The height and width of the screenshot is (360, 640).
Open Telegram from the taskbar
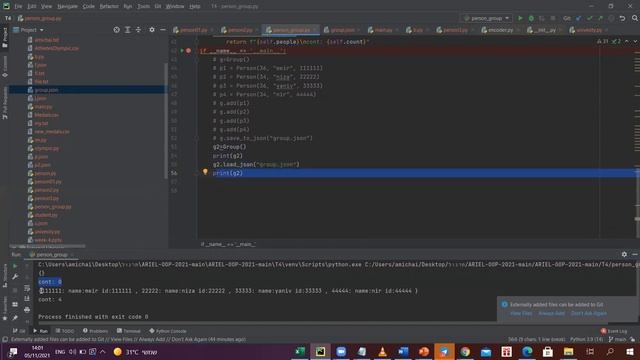click(x=444, y=351)
